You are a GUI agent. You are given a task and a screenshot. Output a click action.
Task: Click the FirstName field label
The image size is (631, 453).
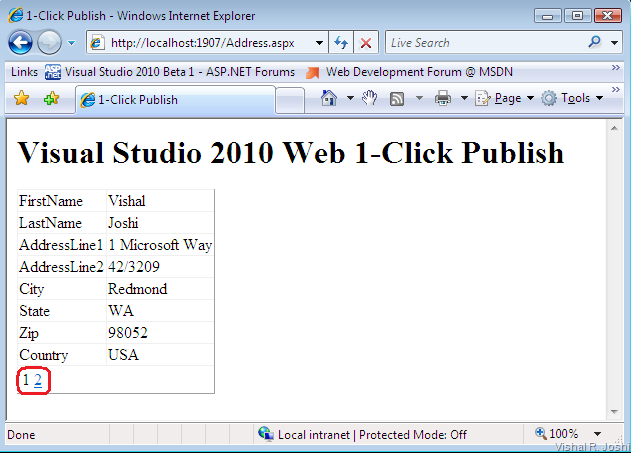pyautogui.click(x=51, y=201)
